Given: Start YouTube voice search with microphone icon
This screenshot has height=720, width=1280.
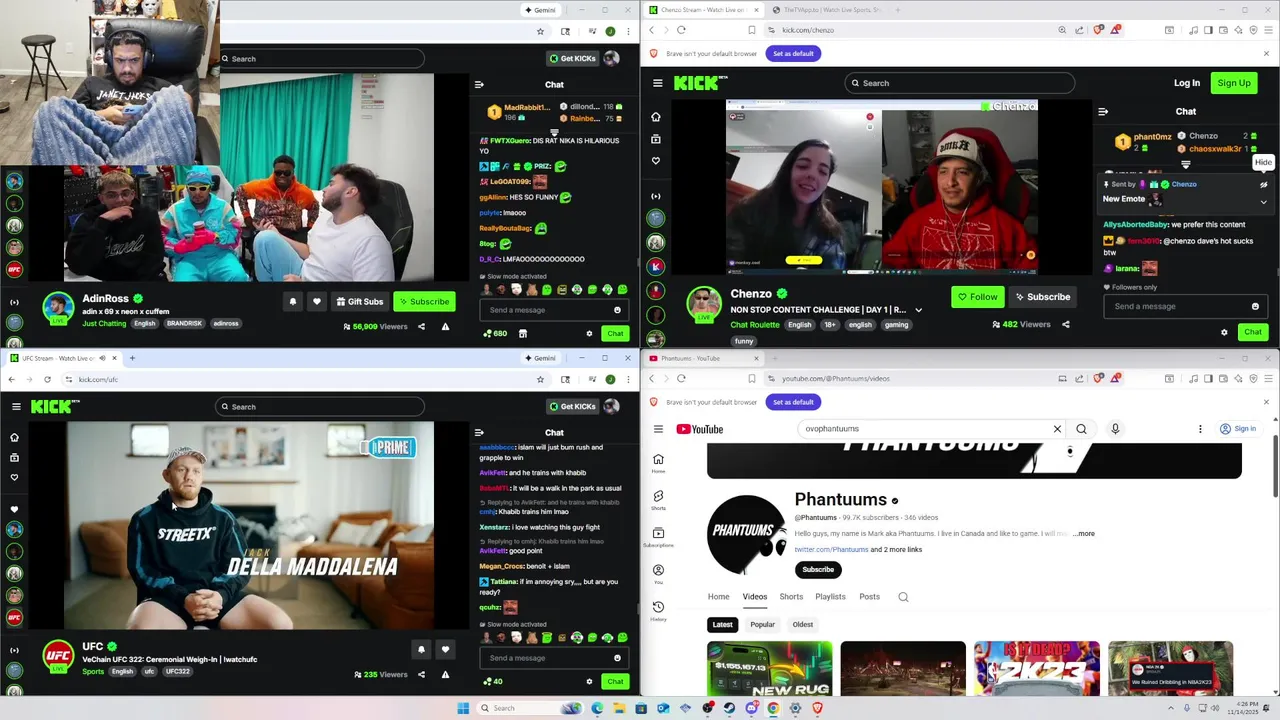Looking at the screenshot, I should tap(1115, 429).
